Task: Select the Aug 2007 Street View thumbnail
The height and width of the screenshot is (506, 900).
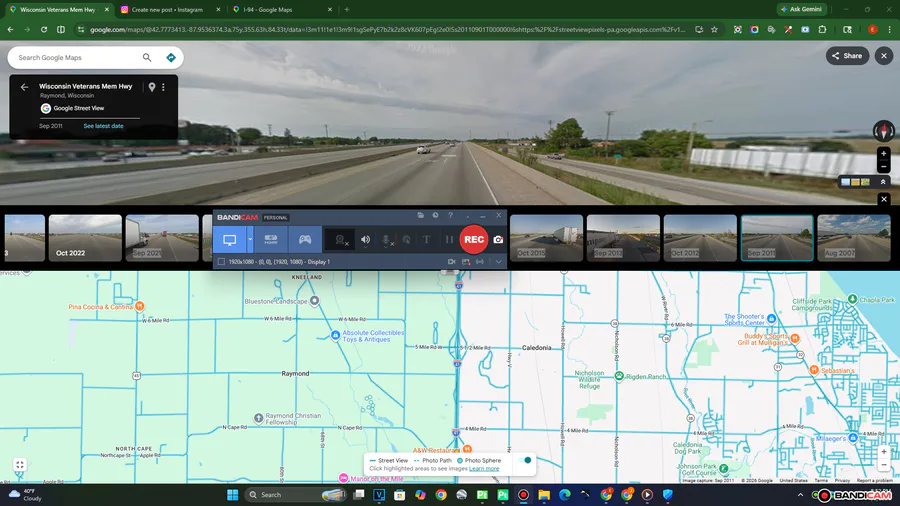Action: click(x=854, y=238)
